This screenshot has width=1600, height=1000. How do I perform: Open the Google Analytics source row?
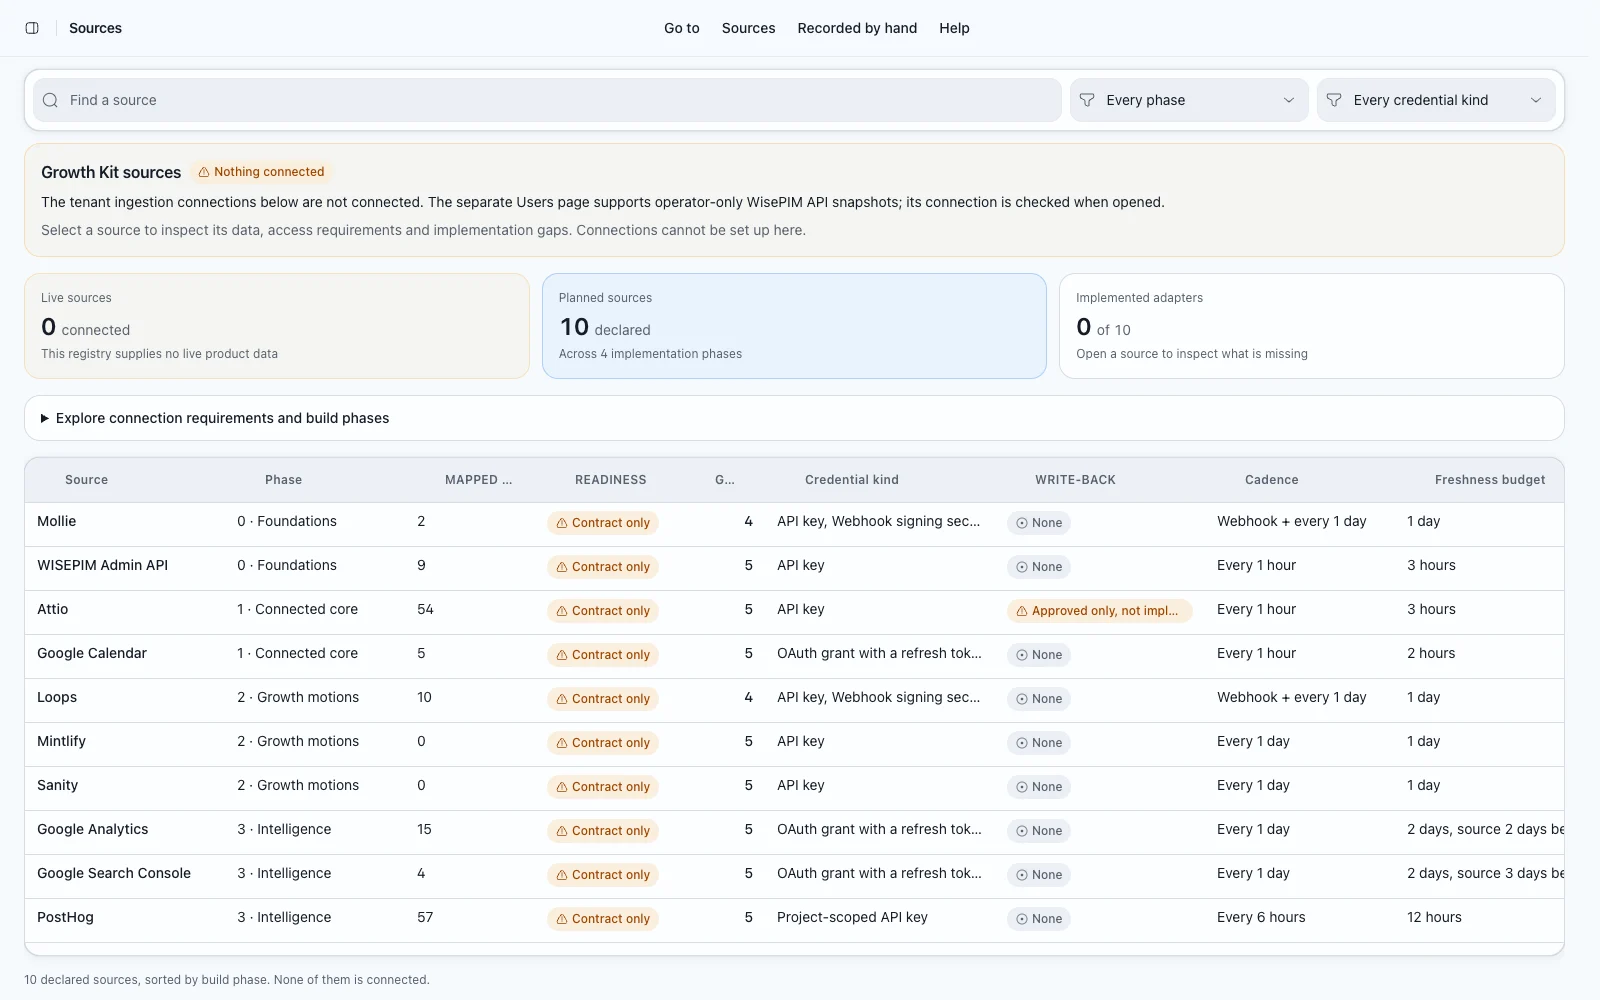794,831
